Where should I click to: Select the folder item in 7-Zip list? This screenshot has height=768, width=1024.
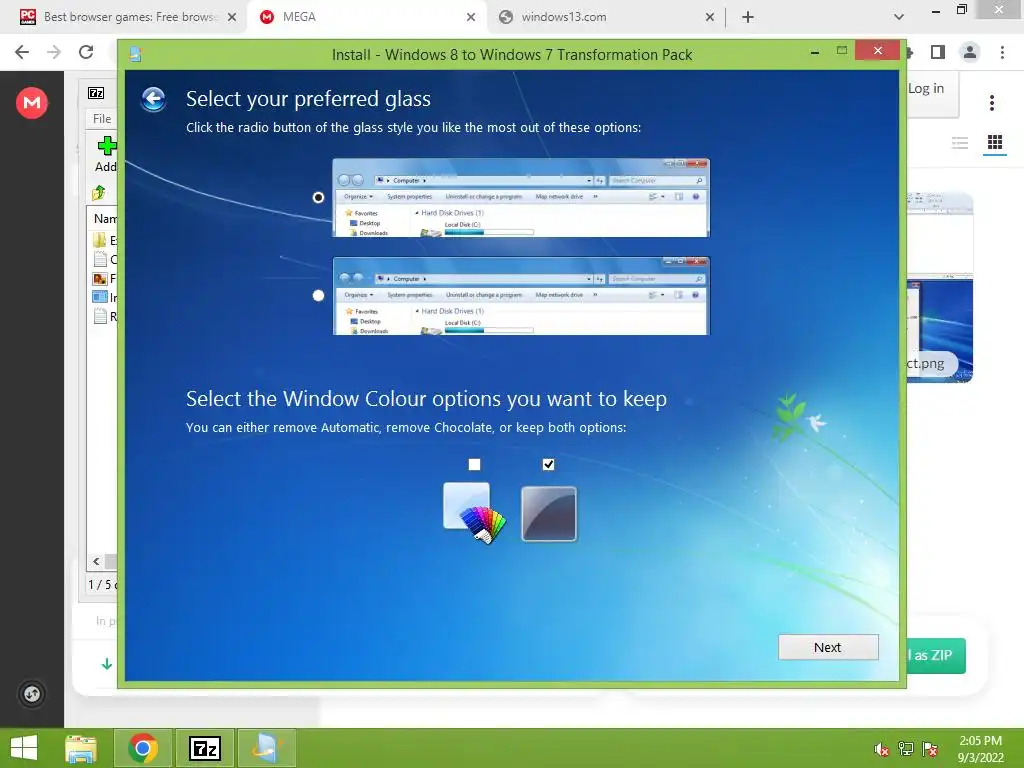[x=104, y=240]
